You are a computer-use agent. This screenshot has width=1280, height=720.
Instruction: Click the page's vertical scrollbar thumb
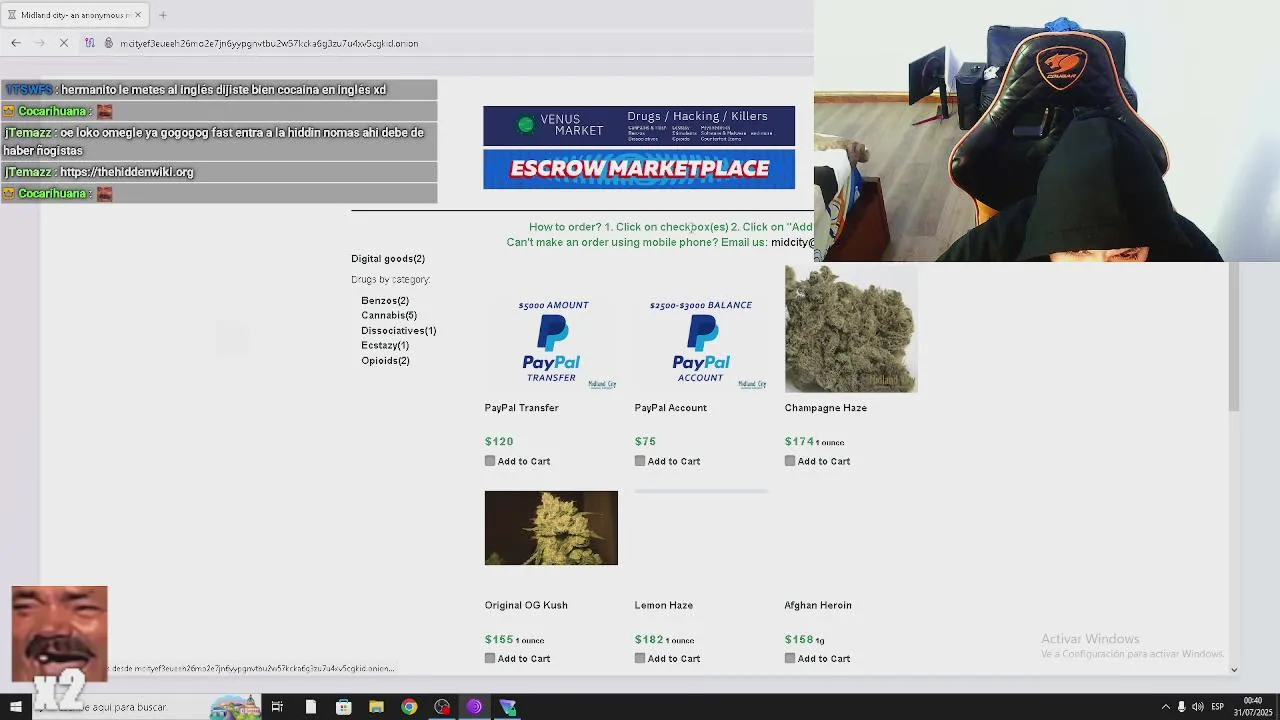tap(1234, 335)
